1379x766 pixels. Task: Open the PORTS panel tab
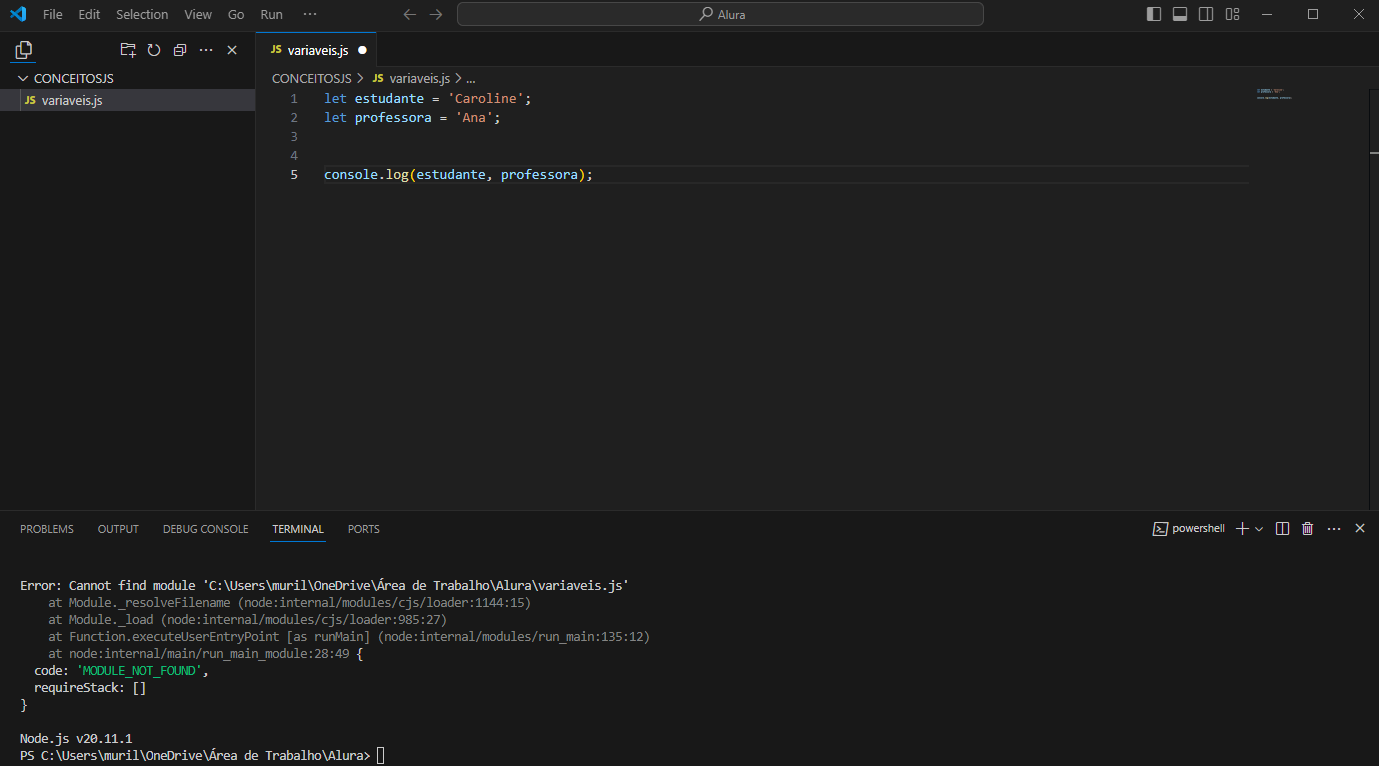tap(364, 529)
